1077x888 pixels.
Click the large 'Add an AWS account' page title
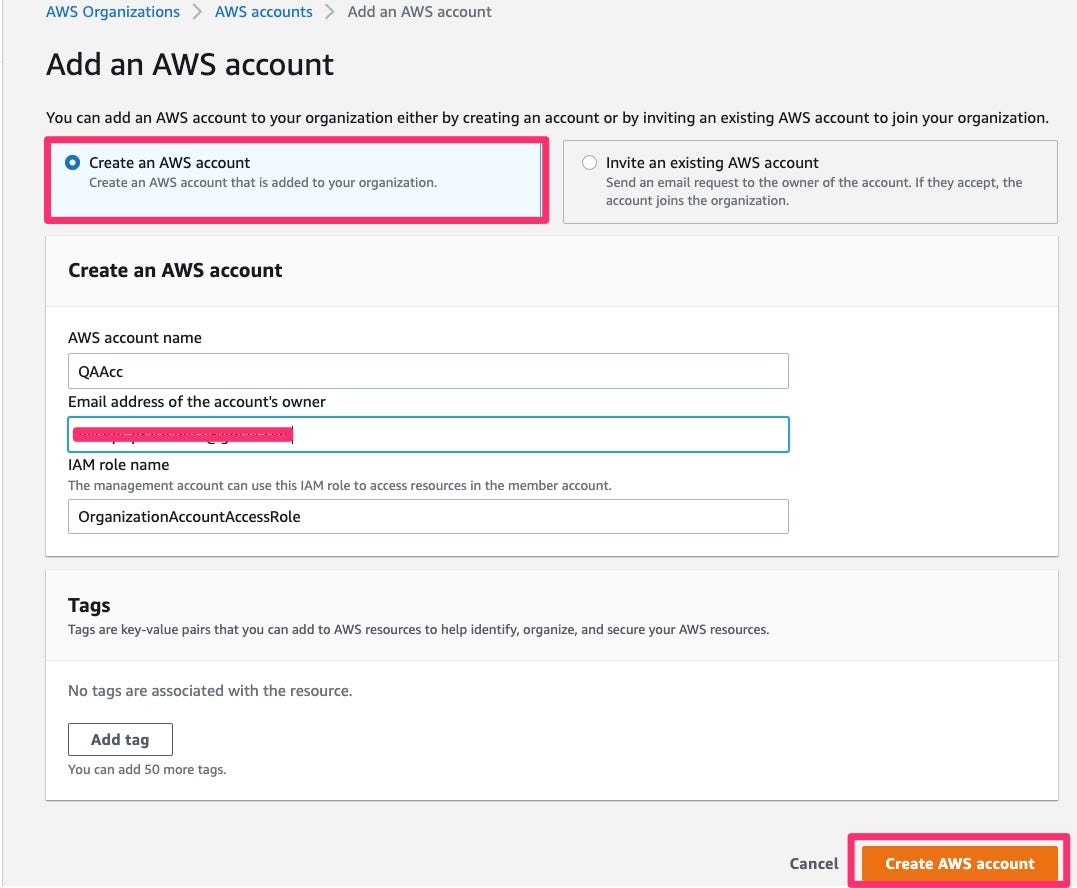pyautogui.click(x=190, y=65)
